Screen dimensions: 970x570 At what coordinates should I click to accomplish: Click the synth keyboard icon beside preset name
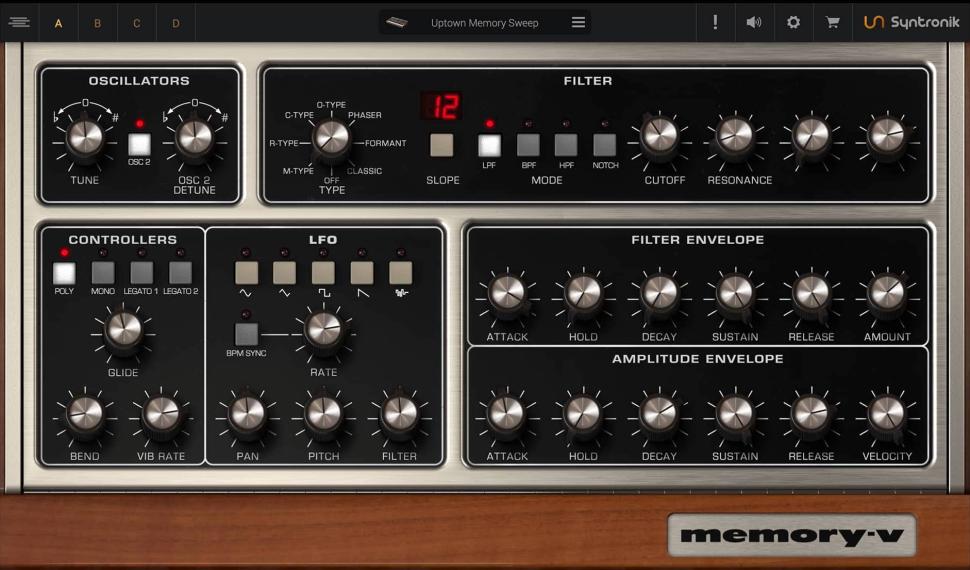pyautogui.click(x=397, y=22)
